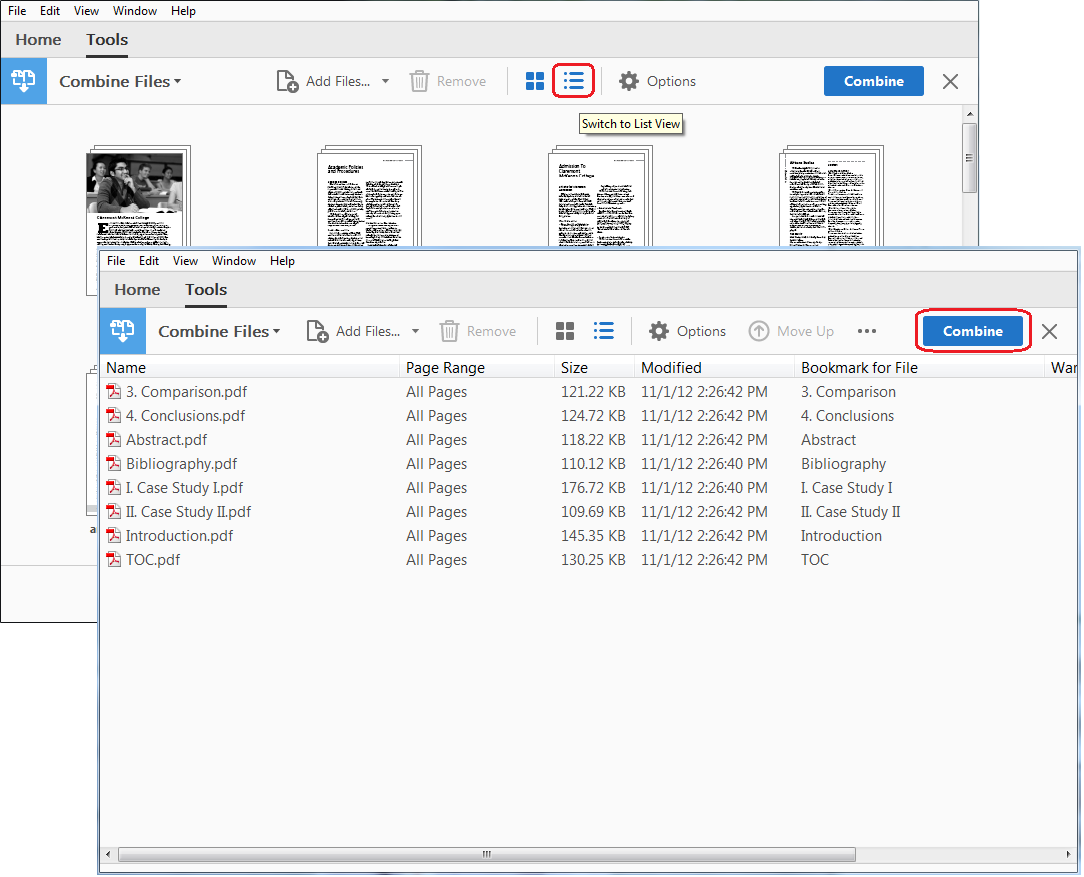Click Add Files icon in front window
Viewport: 1084px width, 877px height.
[x=317, y=331]
